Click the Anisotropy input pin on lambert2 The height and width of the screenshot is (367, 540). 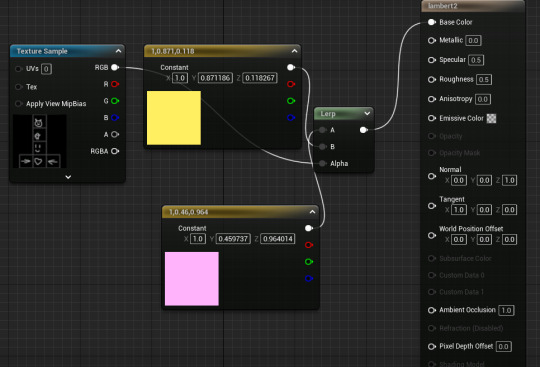click(x=432, y=99)
